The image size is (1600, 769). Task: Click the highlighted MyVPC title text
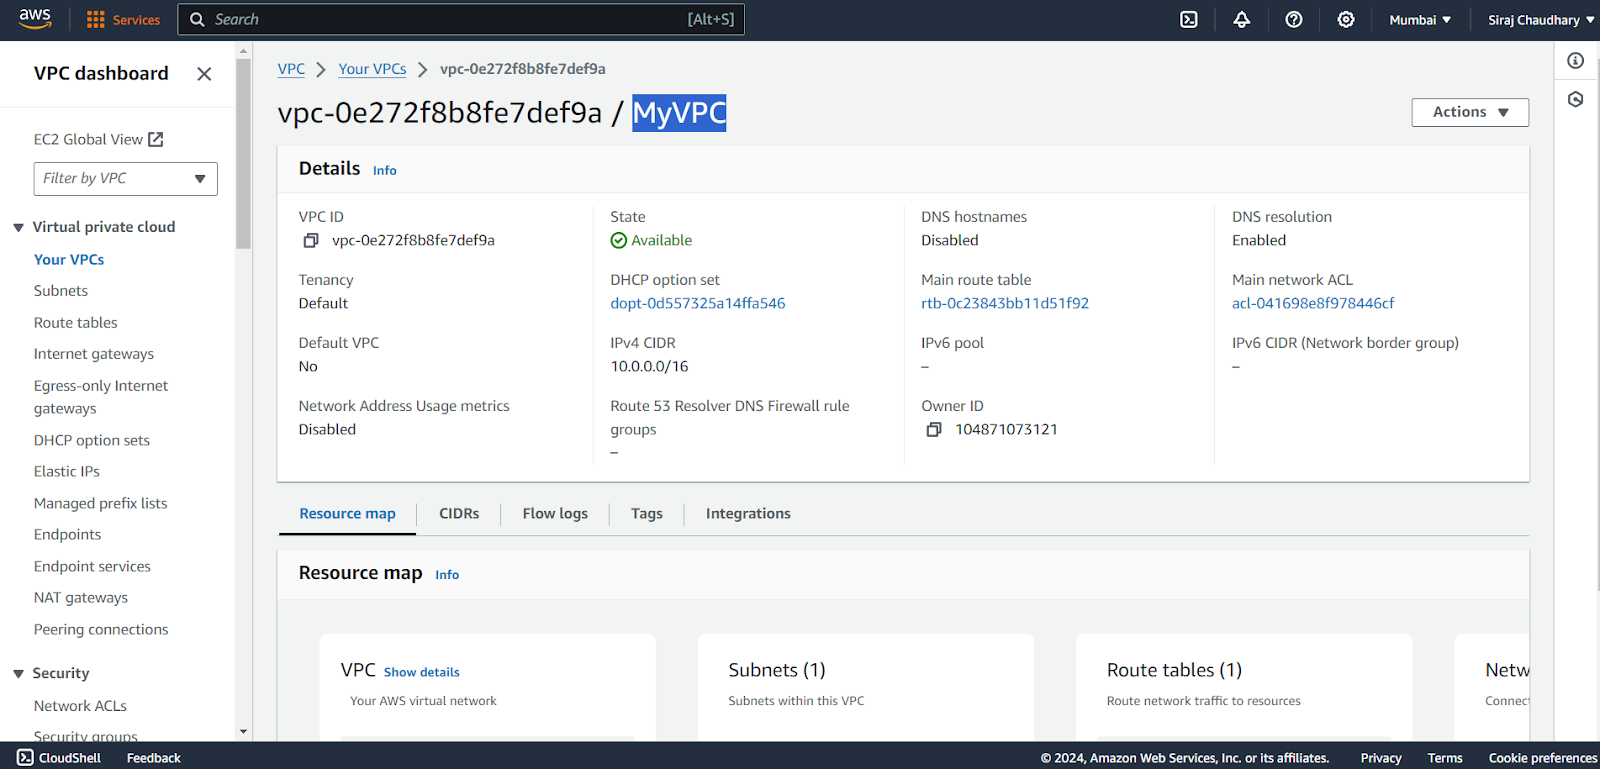tap(679, 113)
